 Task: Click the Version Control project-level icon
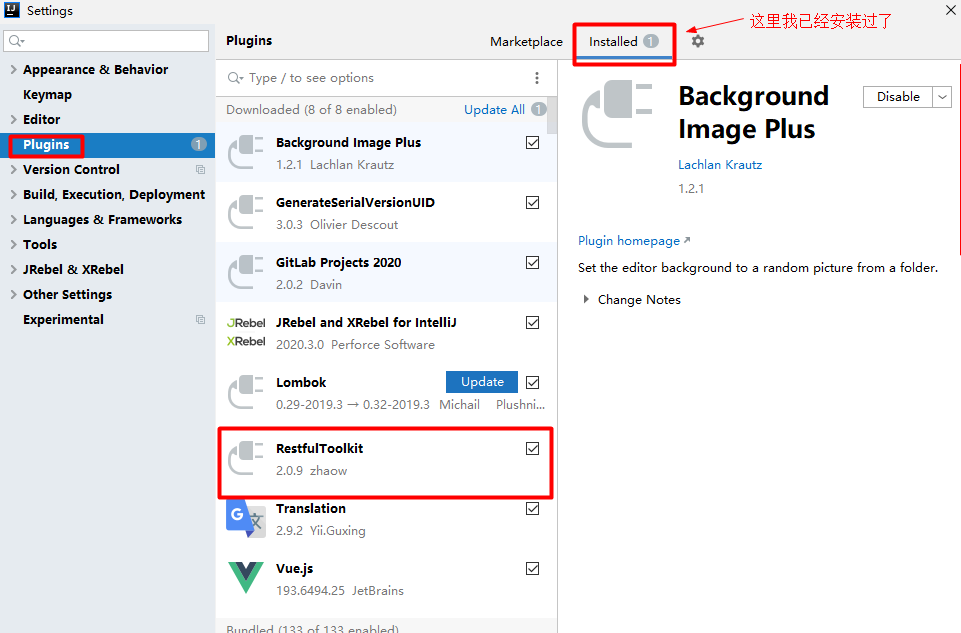click(x=200, y=170)
